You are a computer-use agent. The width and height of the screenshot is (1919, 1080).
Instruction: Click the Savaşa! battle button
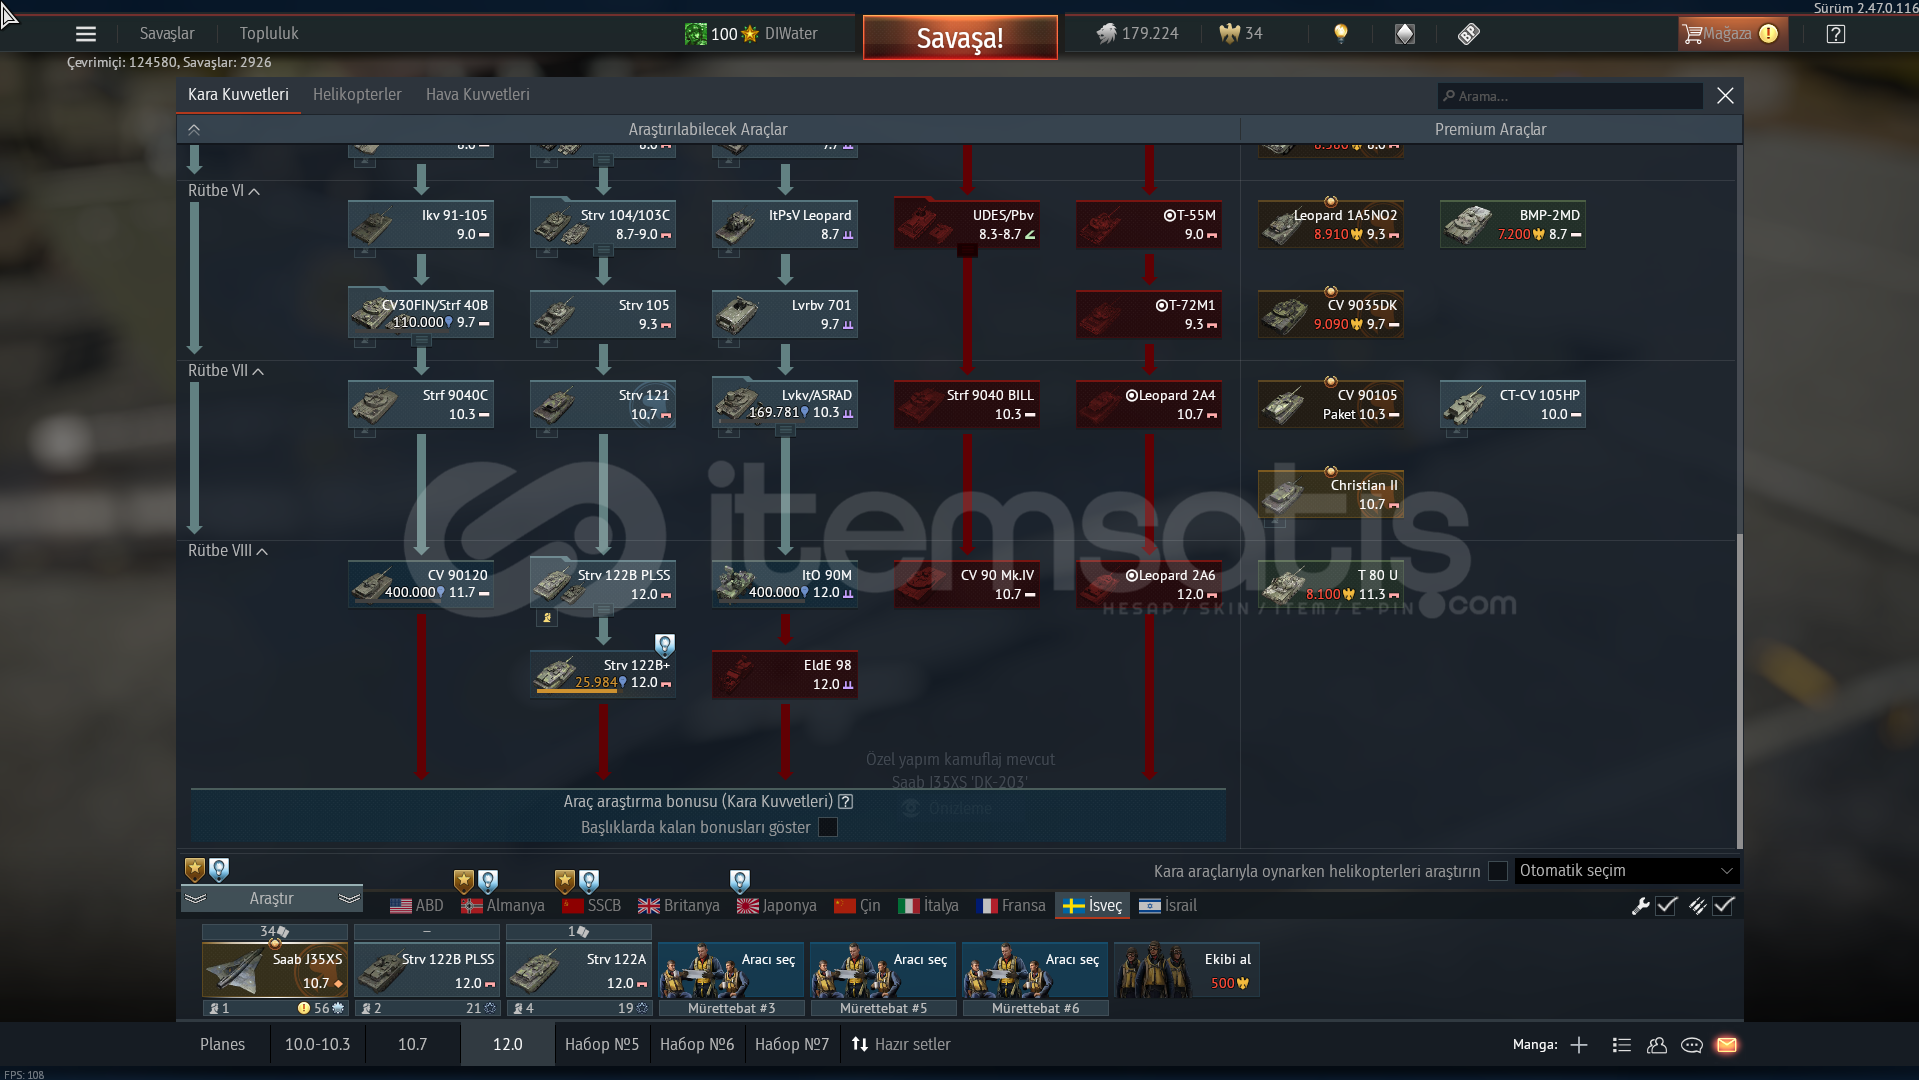tap(960, 38)
